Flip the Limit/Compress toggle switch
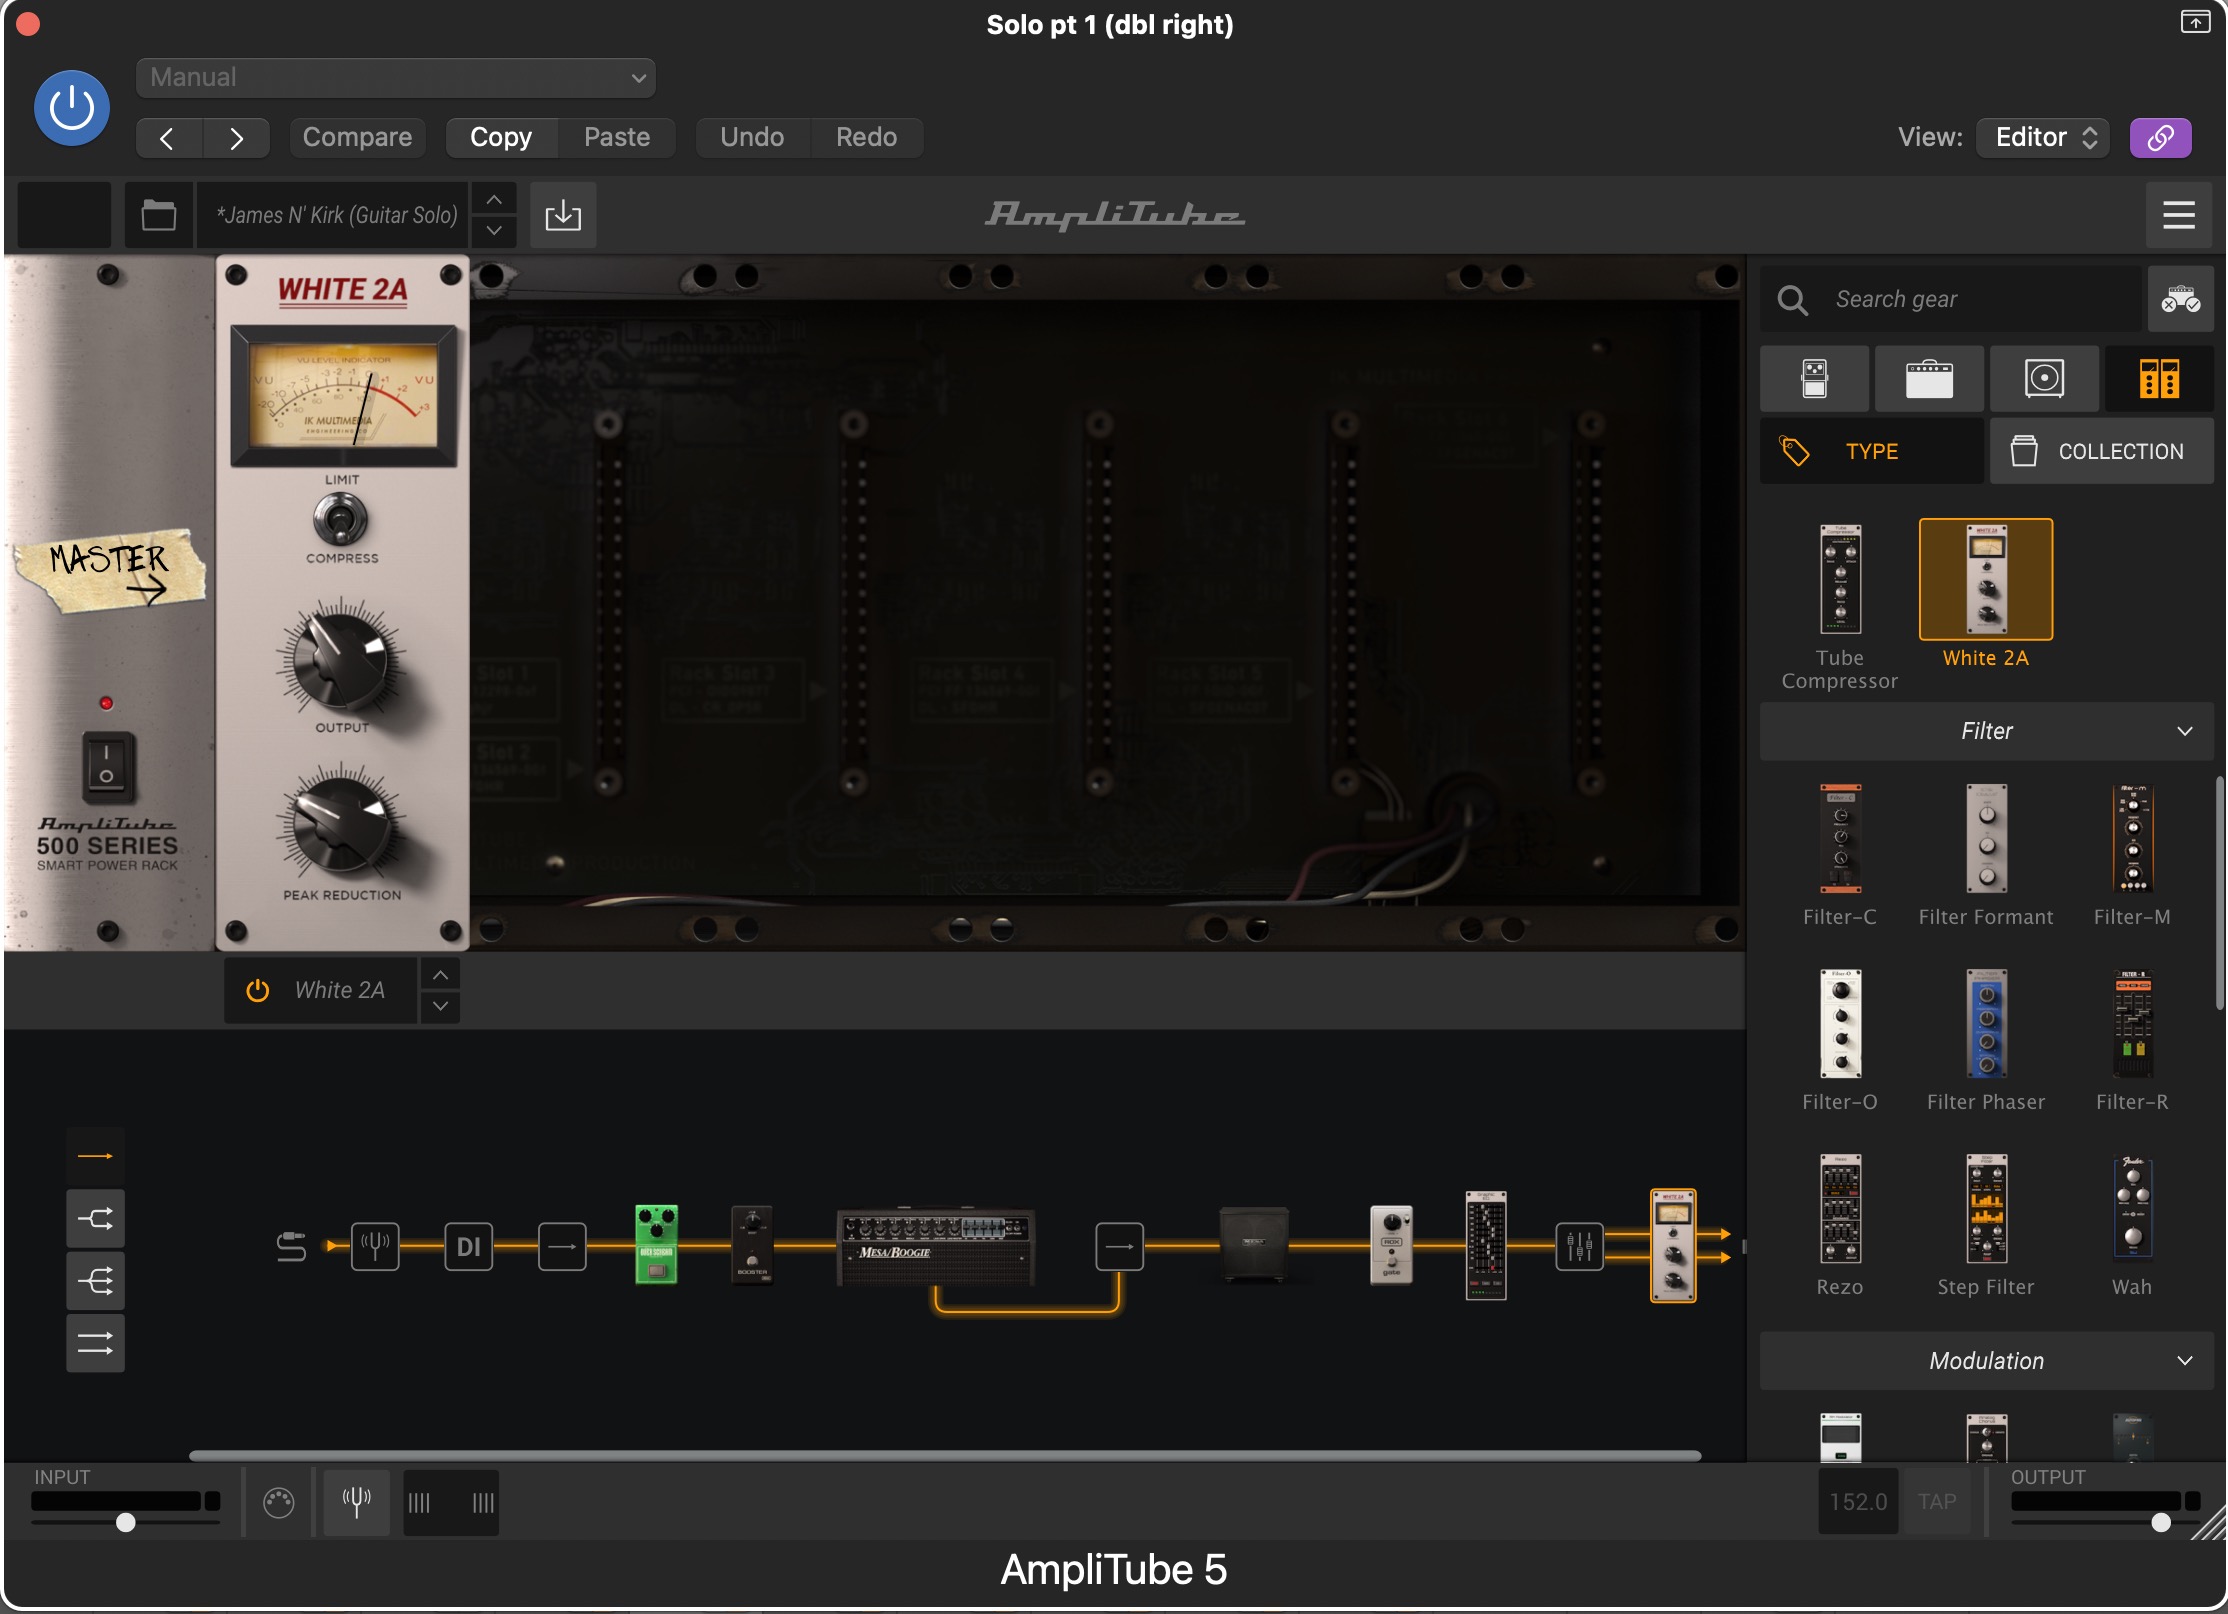This screenshot has height=1614, width=2228. pyautogui.click(x=341, y=519)
